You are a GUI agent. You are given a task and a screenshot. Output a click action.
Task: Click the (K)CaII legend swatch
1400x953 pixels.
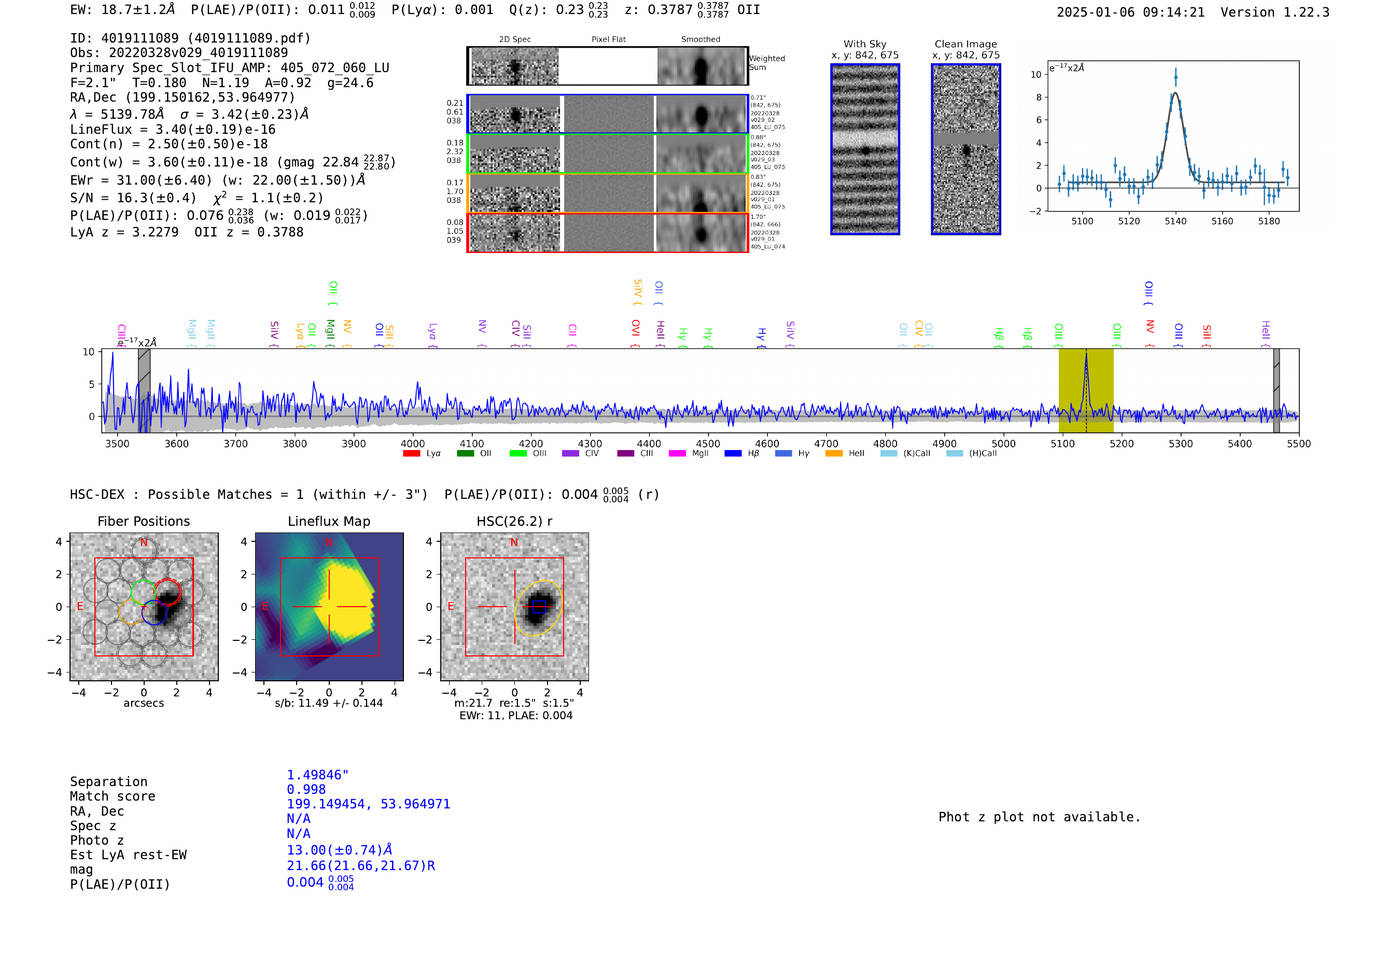(x=888, y=454)
